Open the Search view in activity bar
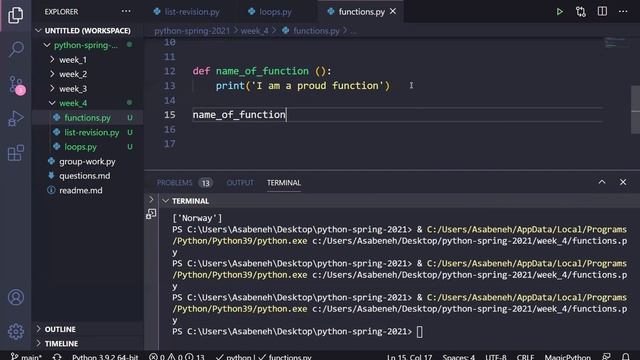640x360 pixels. [16, 49]
